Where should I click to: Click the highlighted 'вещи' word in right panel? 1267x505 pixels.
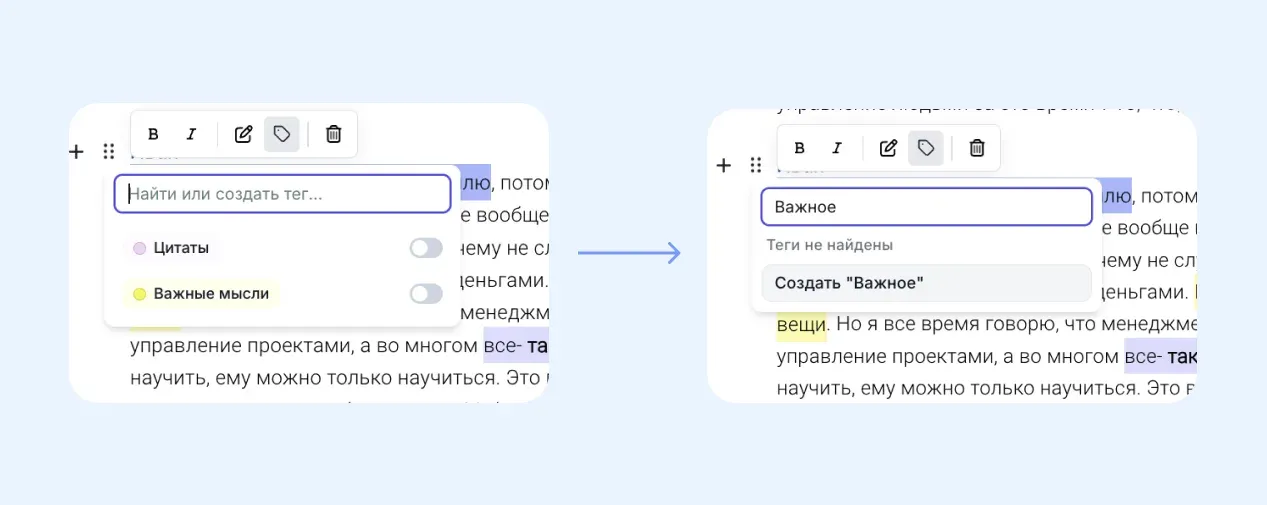click(801, 325)
